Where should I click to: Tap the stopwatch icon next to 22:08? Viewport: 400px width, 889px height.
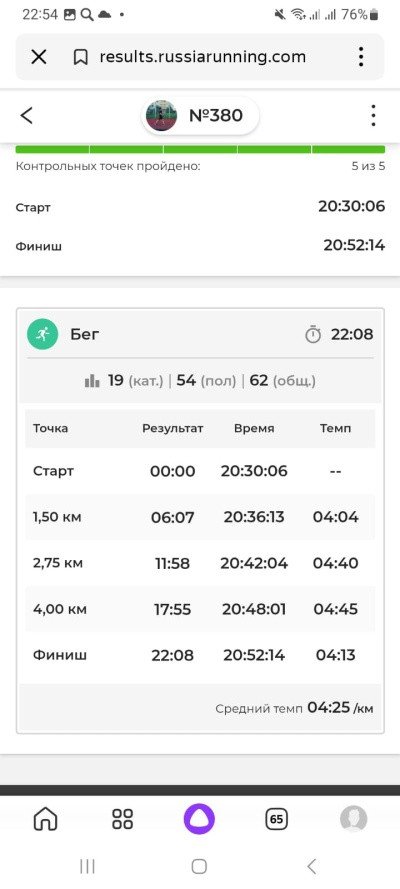(313, 335)
